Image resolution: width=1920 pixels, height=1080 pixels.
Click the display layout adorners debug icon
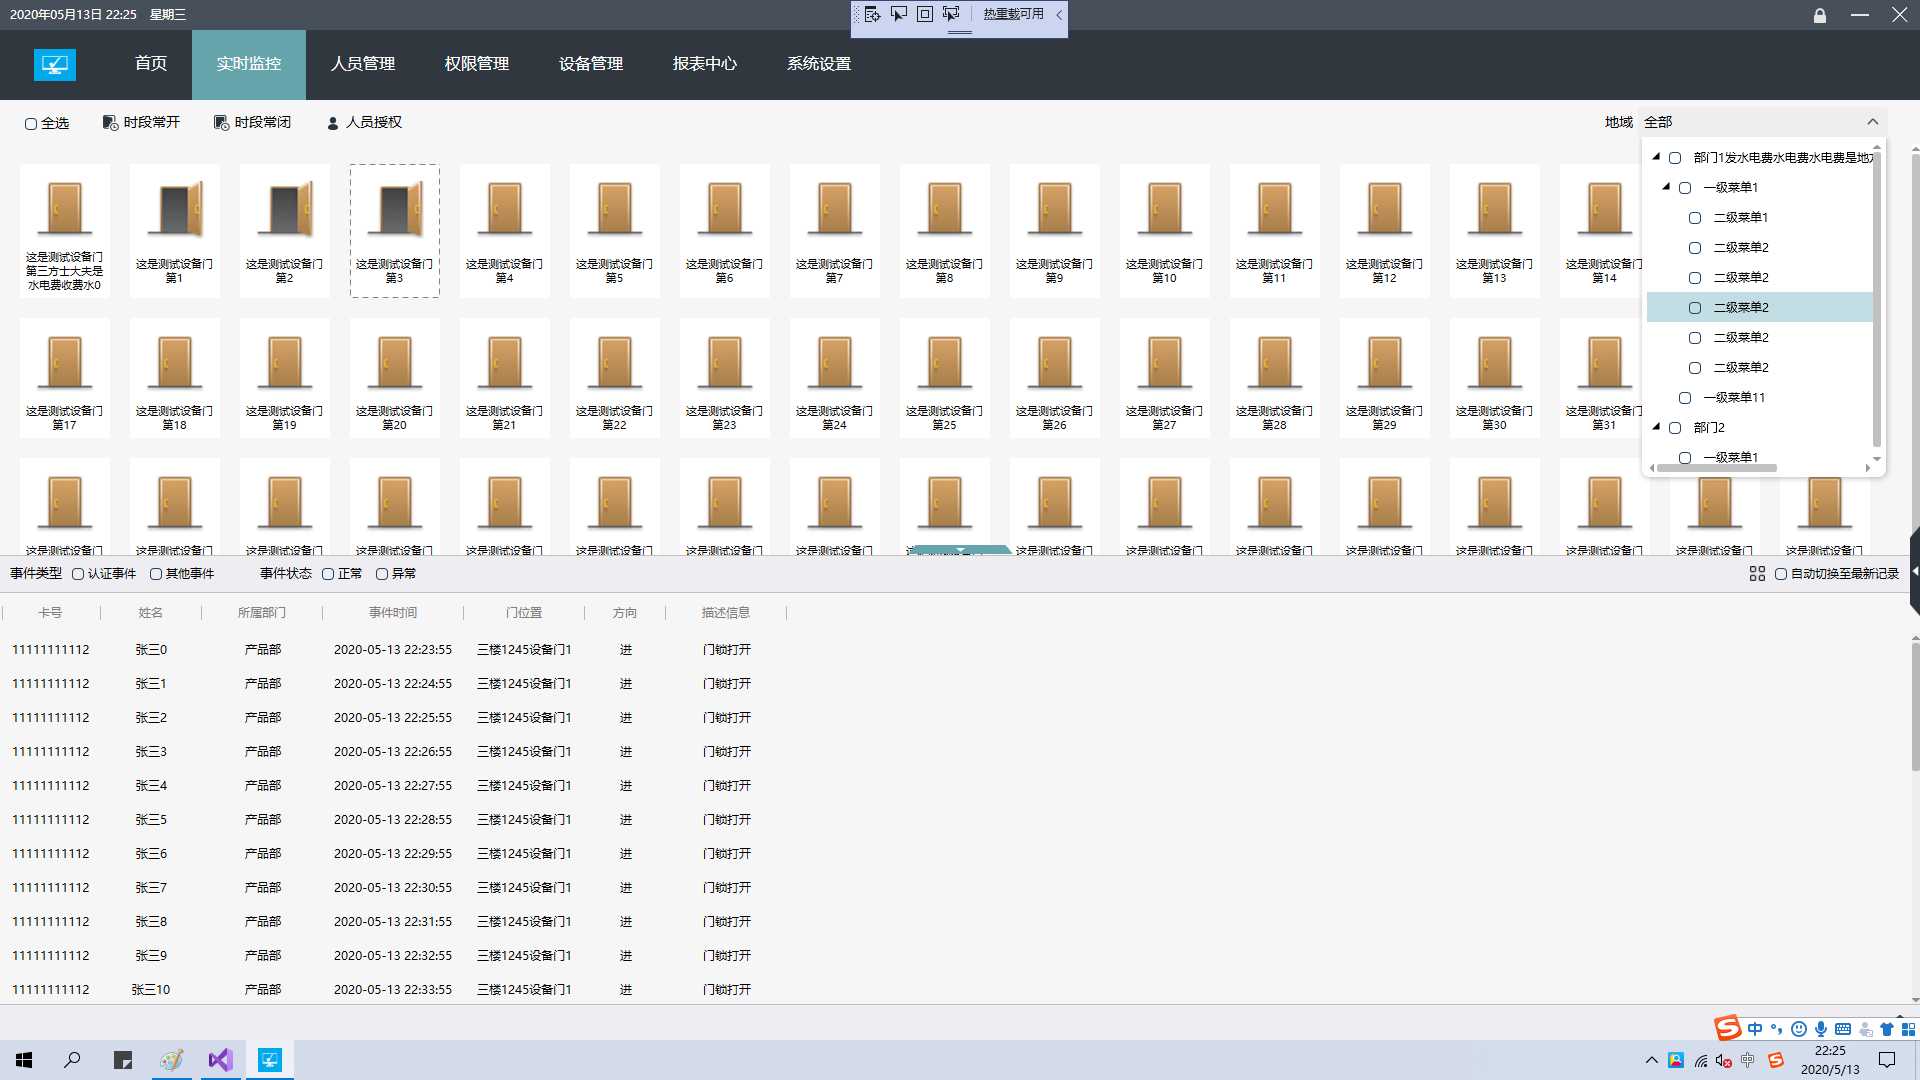coord(925,14)
